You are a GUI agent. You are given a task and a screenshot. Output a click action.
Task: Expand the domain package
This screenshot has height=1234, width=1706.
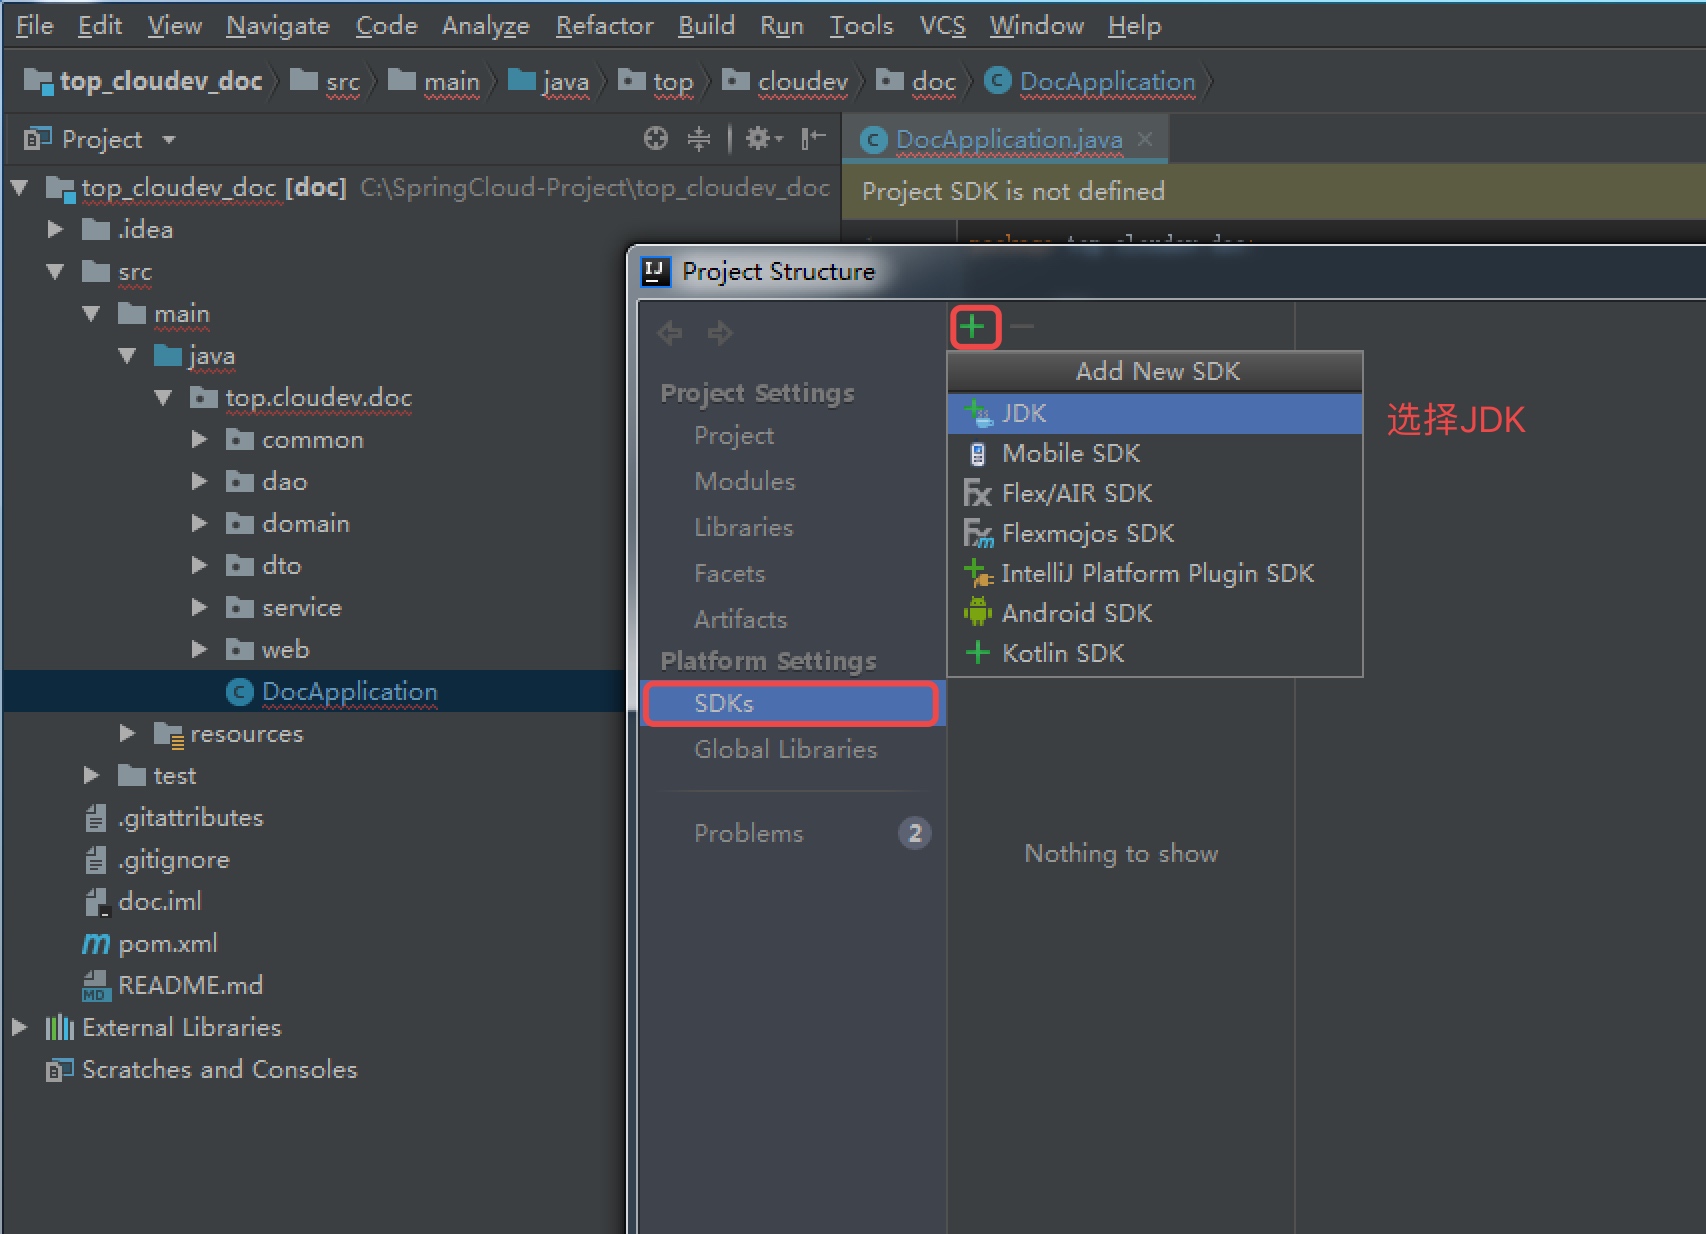[x=199, y=523]
